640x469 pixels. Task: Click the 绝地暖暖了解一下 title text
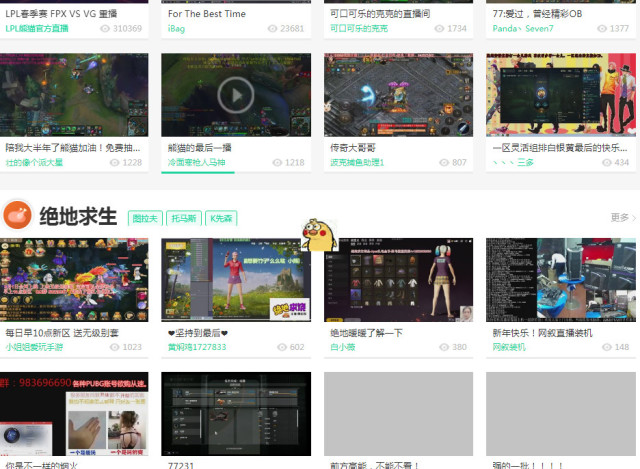tap(366, 333)
